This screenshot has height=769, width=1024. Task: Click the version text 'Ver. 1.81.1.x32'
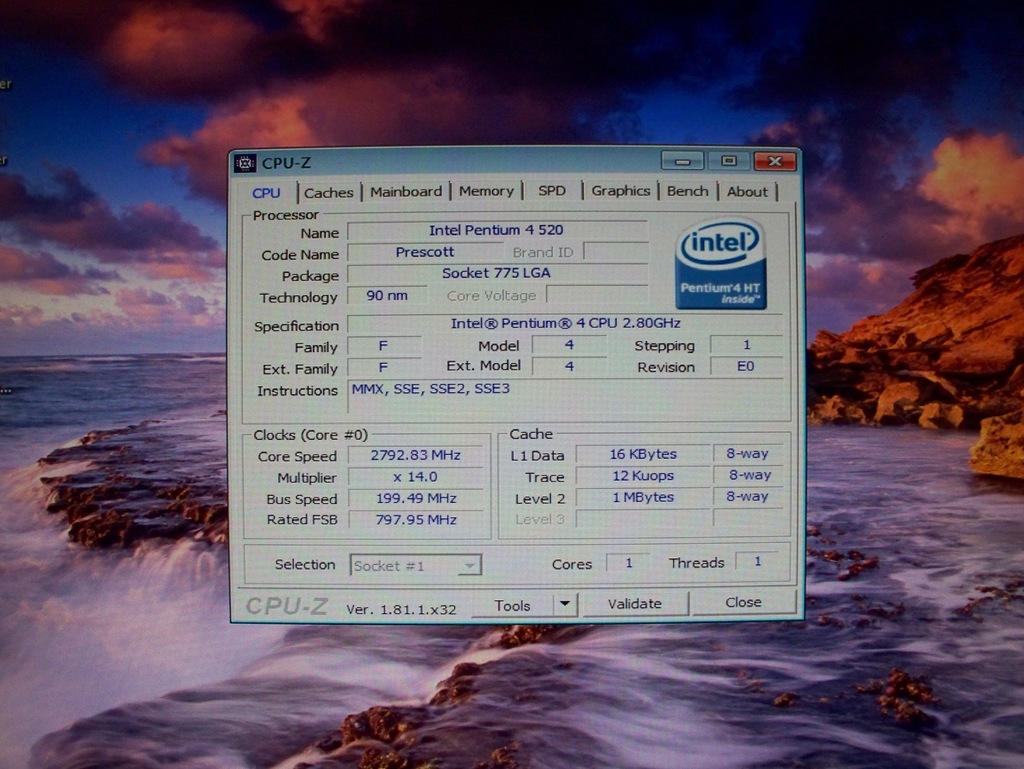401,610
